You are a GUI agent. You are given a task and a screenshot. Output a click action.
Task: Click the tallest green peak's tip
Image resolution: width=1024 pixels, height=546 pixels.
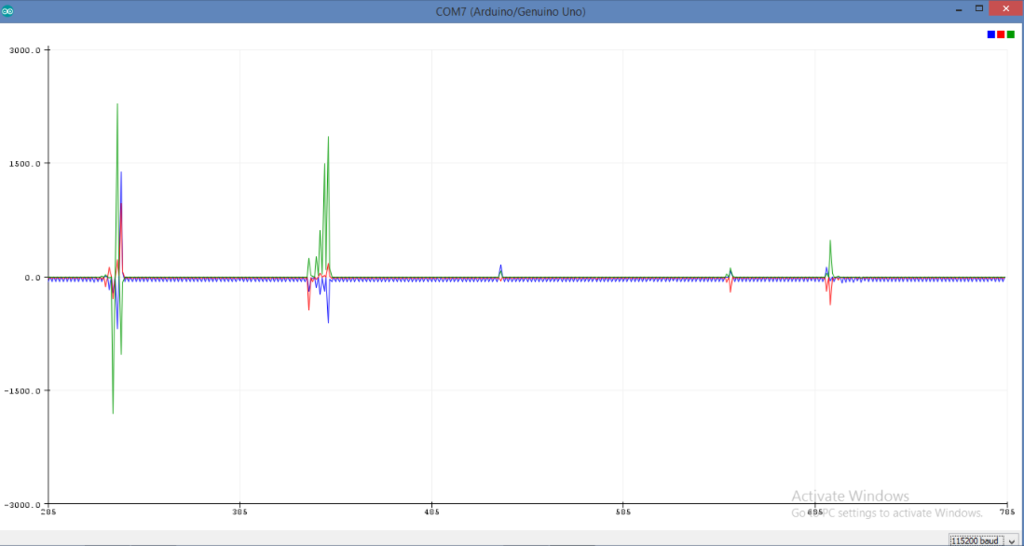point(117,104)
